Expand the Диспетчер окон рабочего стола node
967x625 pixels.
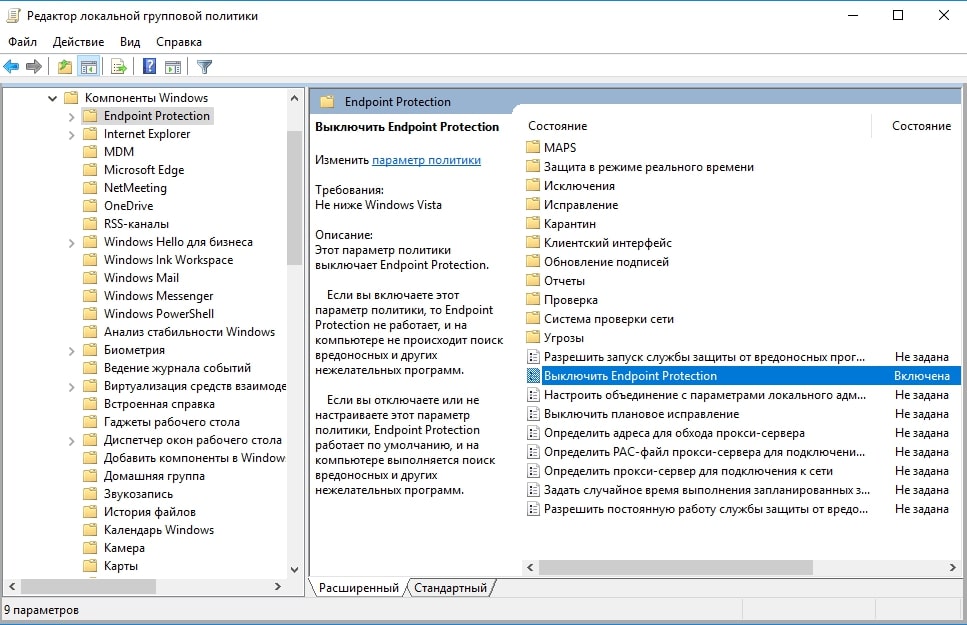point(71,441)
